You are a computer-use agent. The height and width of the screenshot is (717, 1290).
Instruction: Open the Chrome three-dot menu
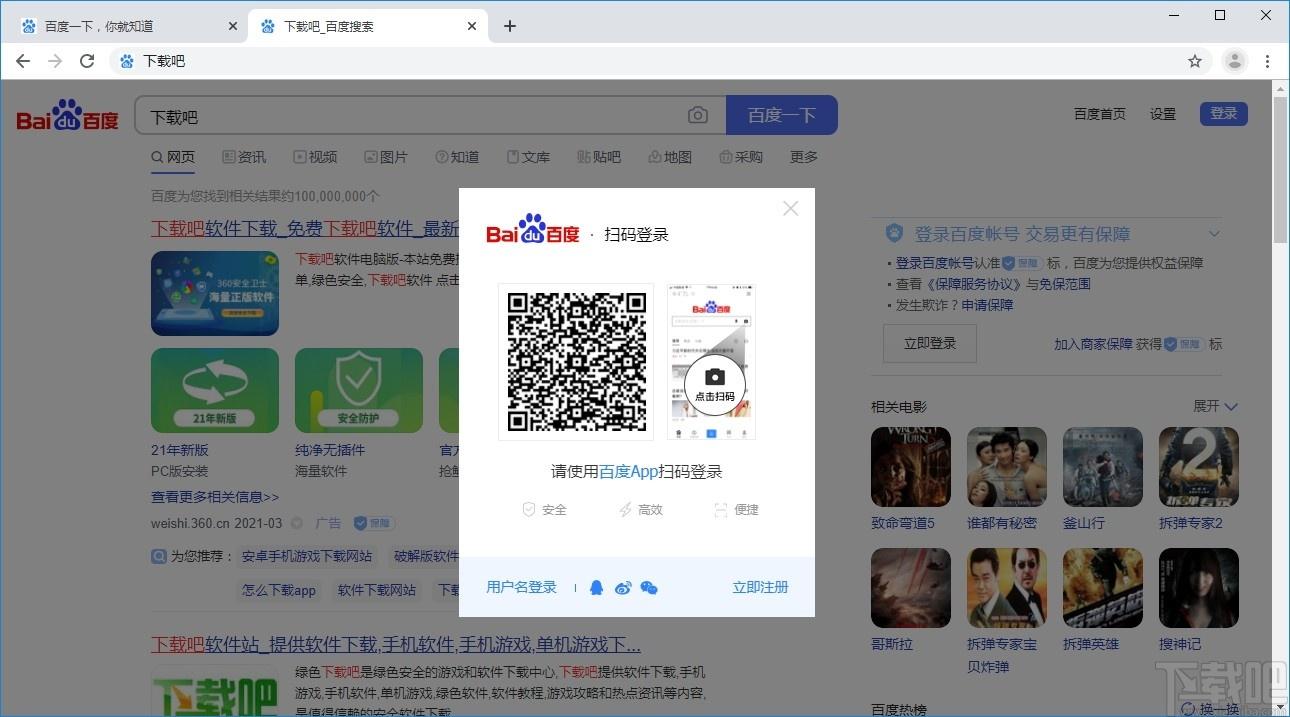click(1268, 61)
